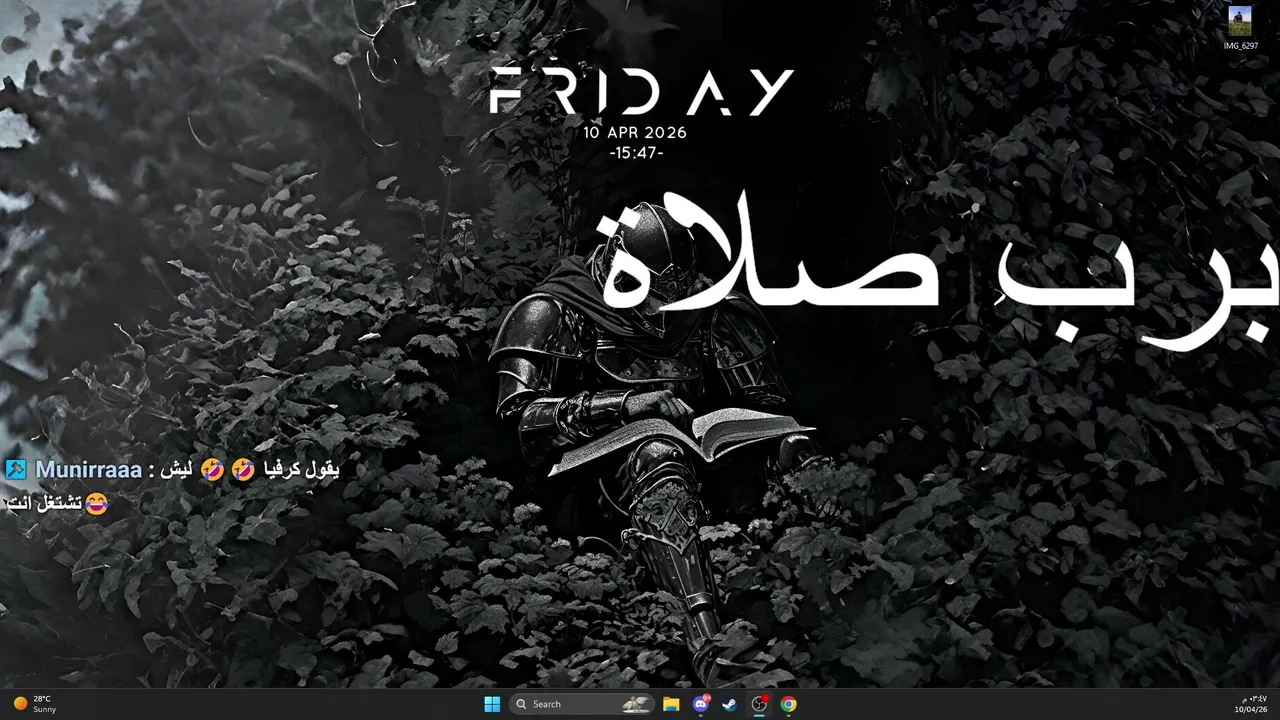Click the bird image inside Search box
Screen dimensions: 1280x720
[637, 704]
